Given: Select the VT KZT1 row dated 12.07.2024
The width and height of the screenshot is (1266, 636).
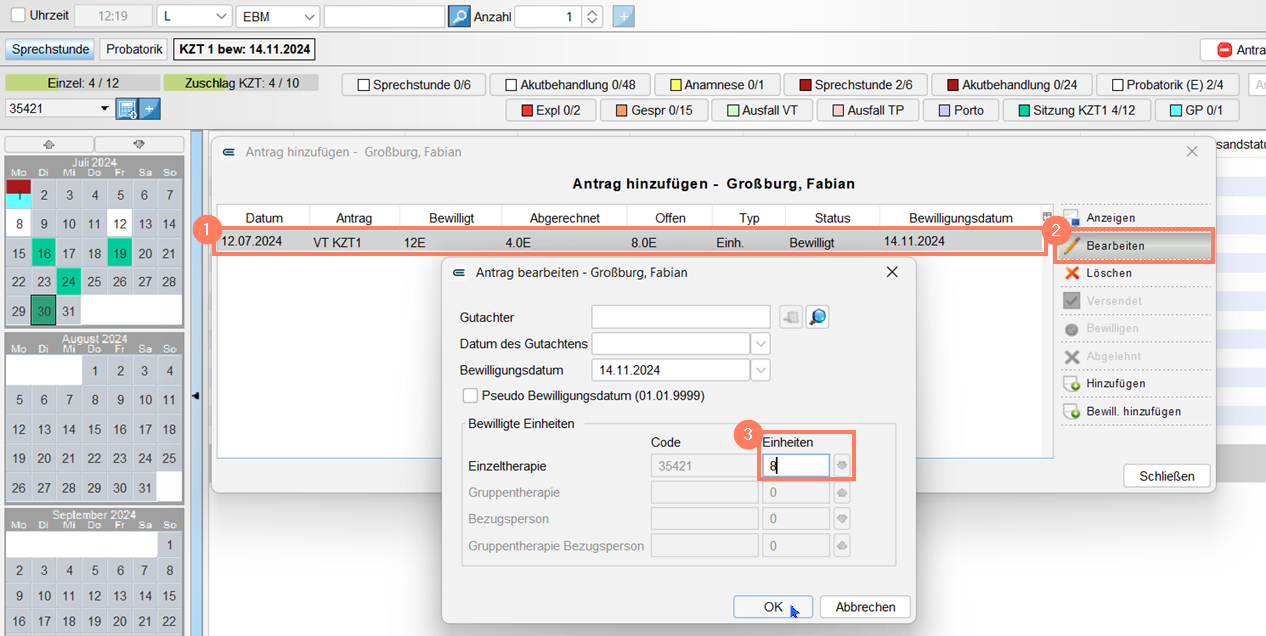Looking at the screenshot, I should coord(631,241).
